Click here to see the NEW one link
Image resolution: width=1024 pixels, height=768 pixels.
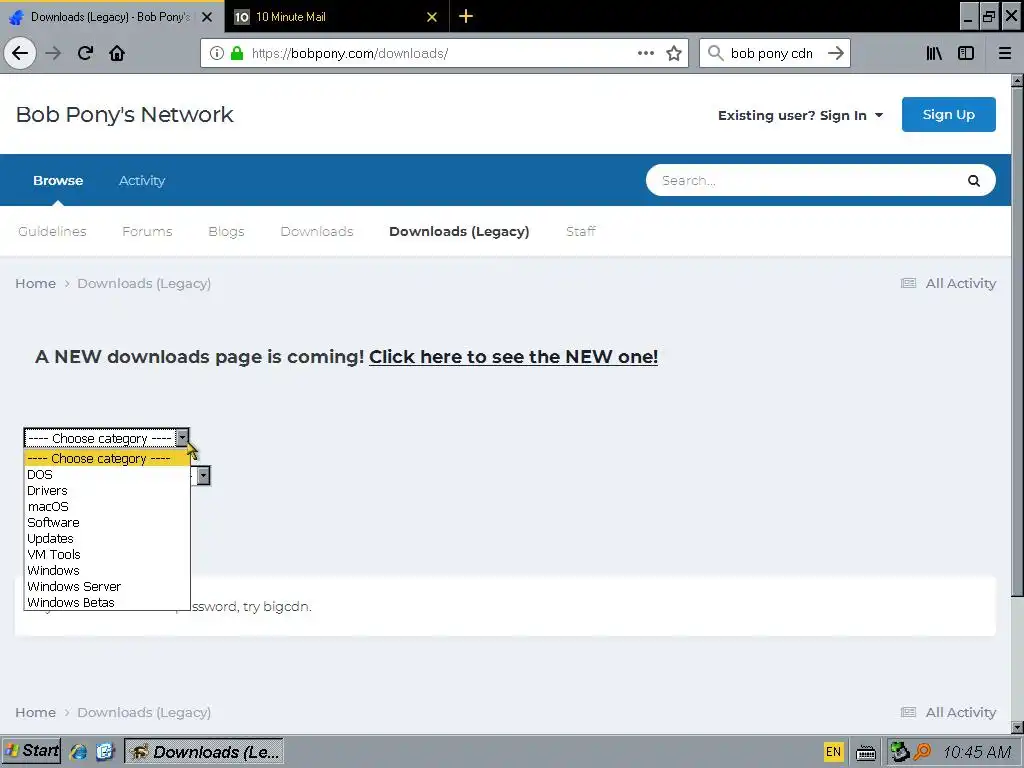513,357
